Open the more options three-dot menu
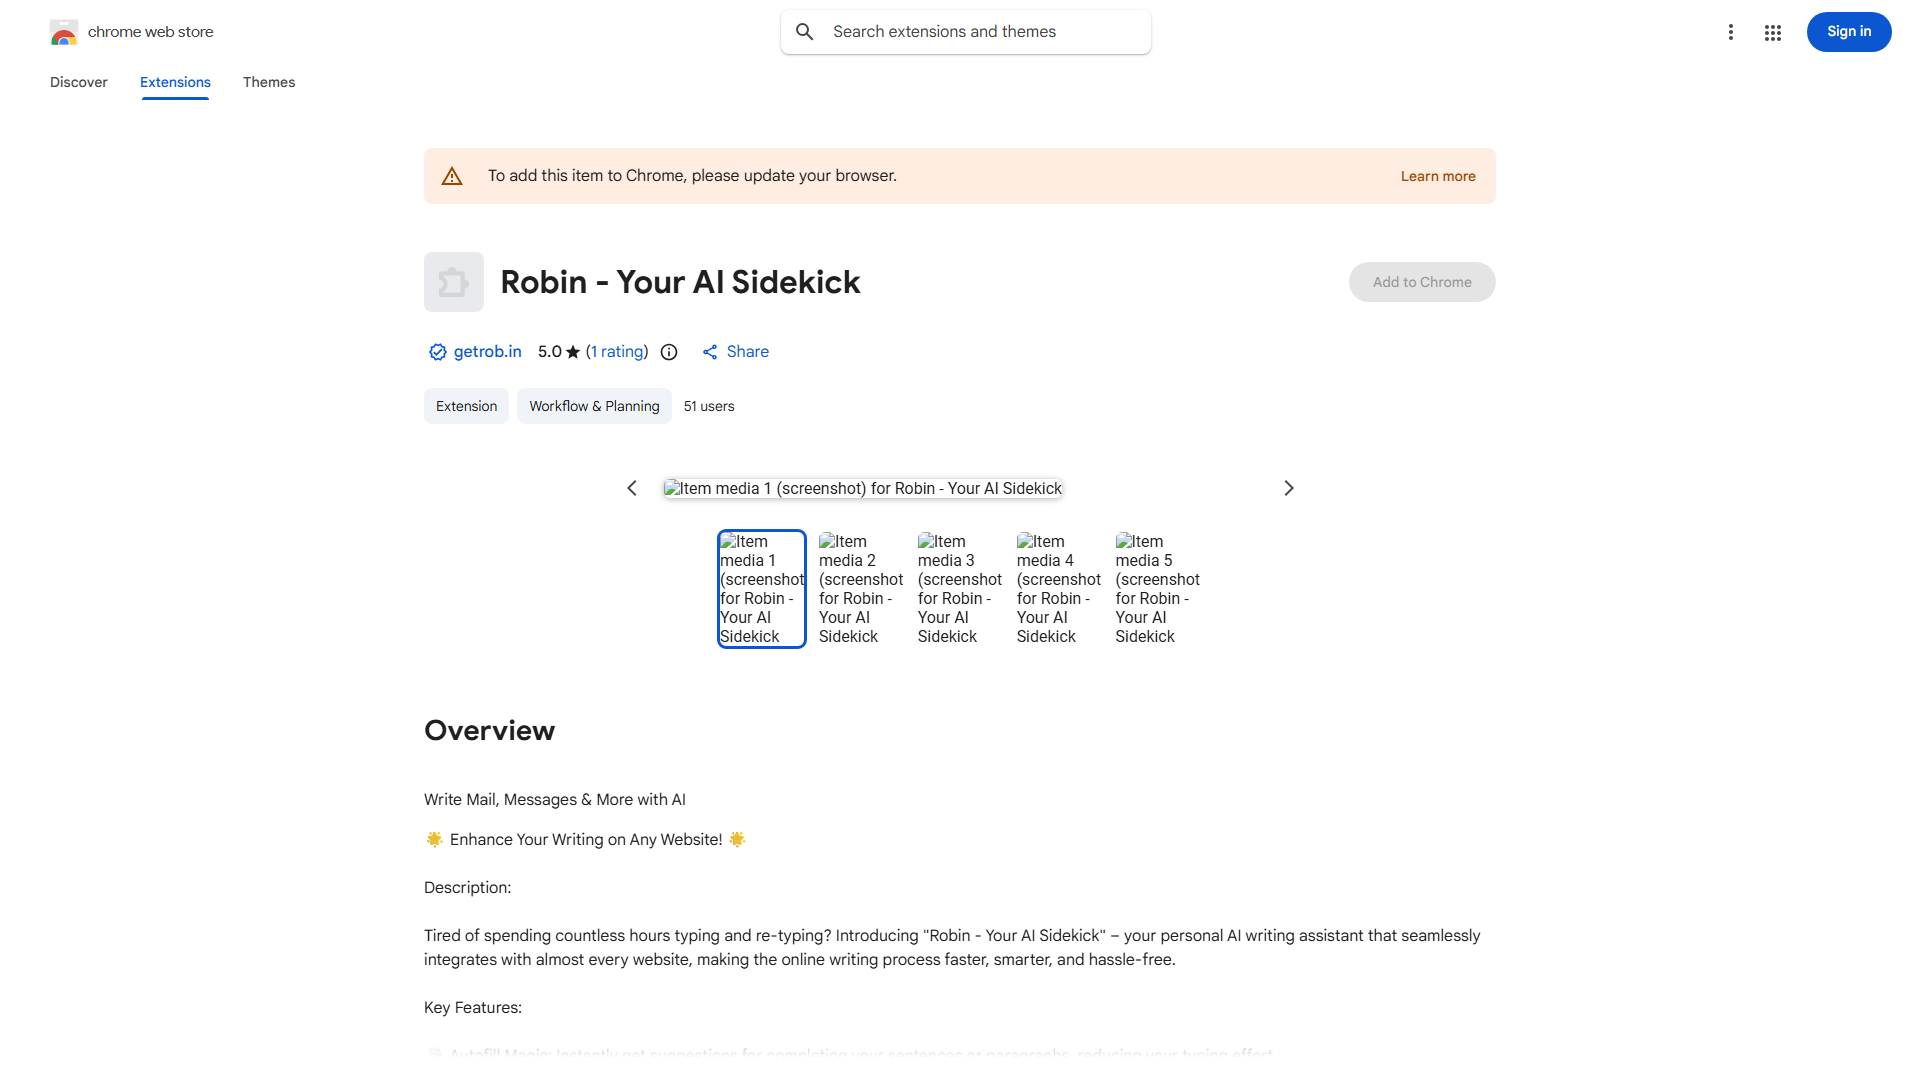This screenshot has width=1920, height=1080. click(1731, 32)
